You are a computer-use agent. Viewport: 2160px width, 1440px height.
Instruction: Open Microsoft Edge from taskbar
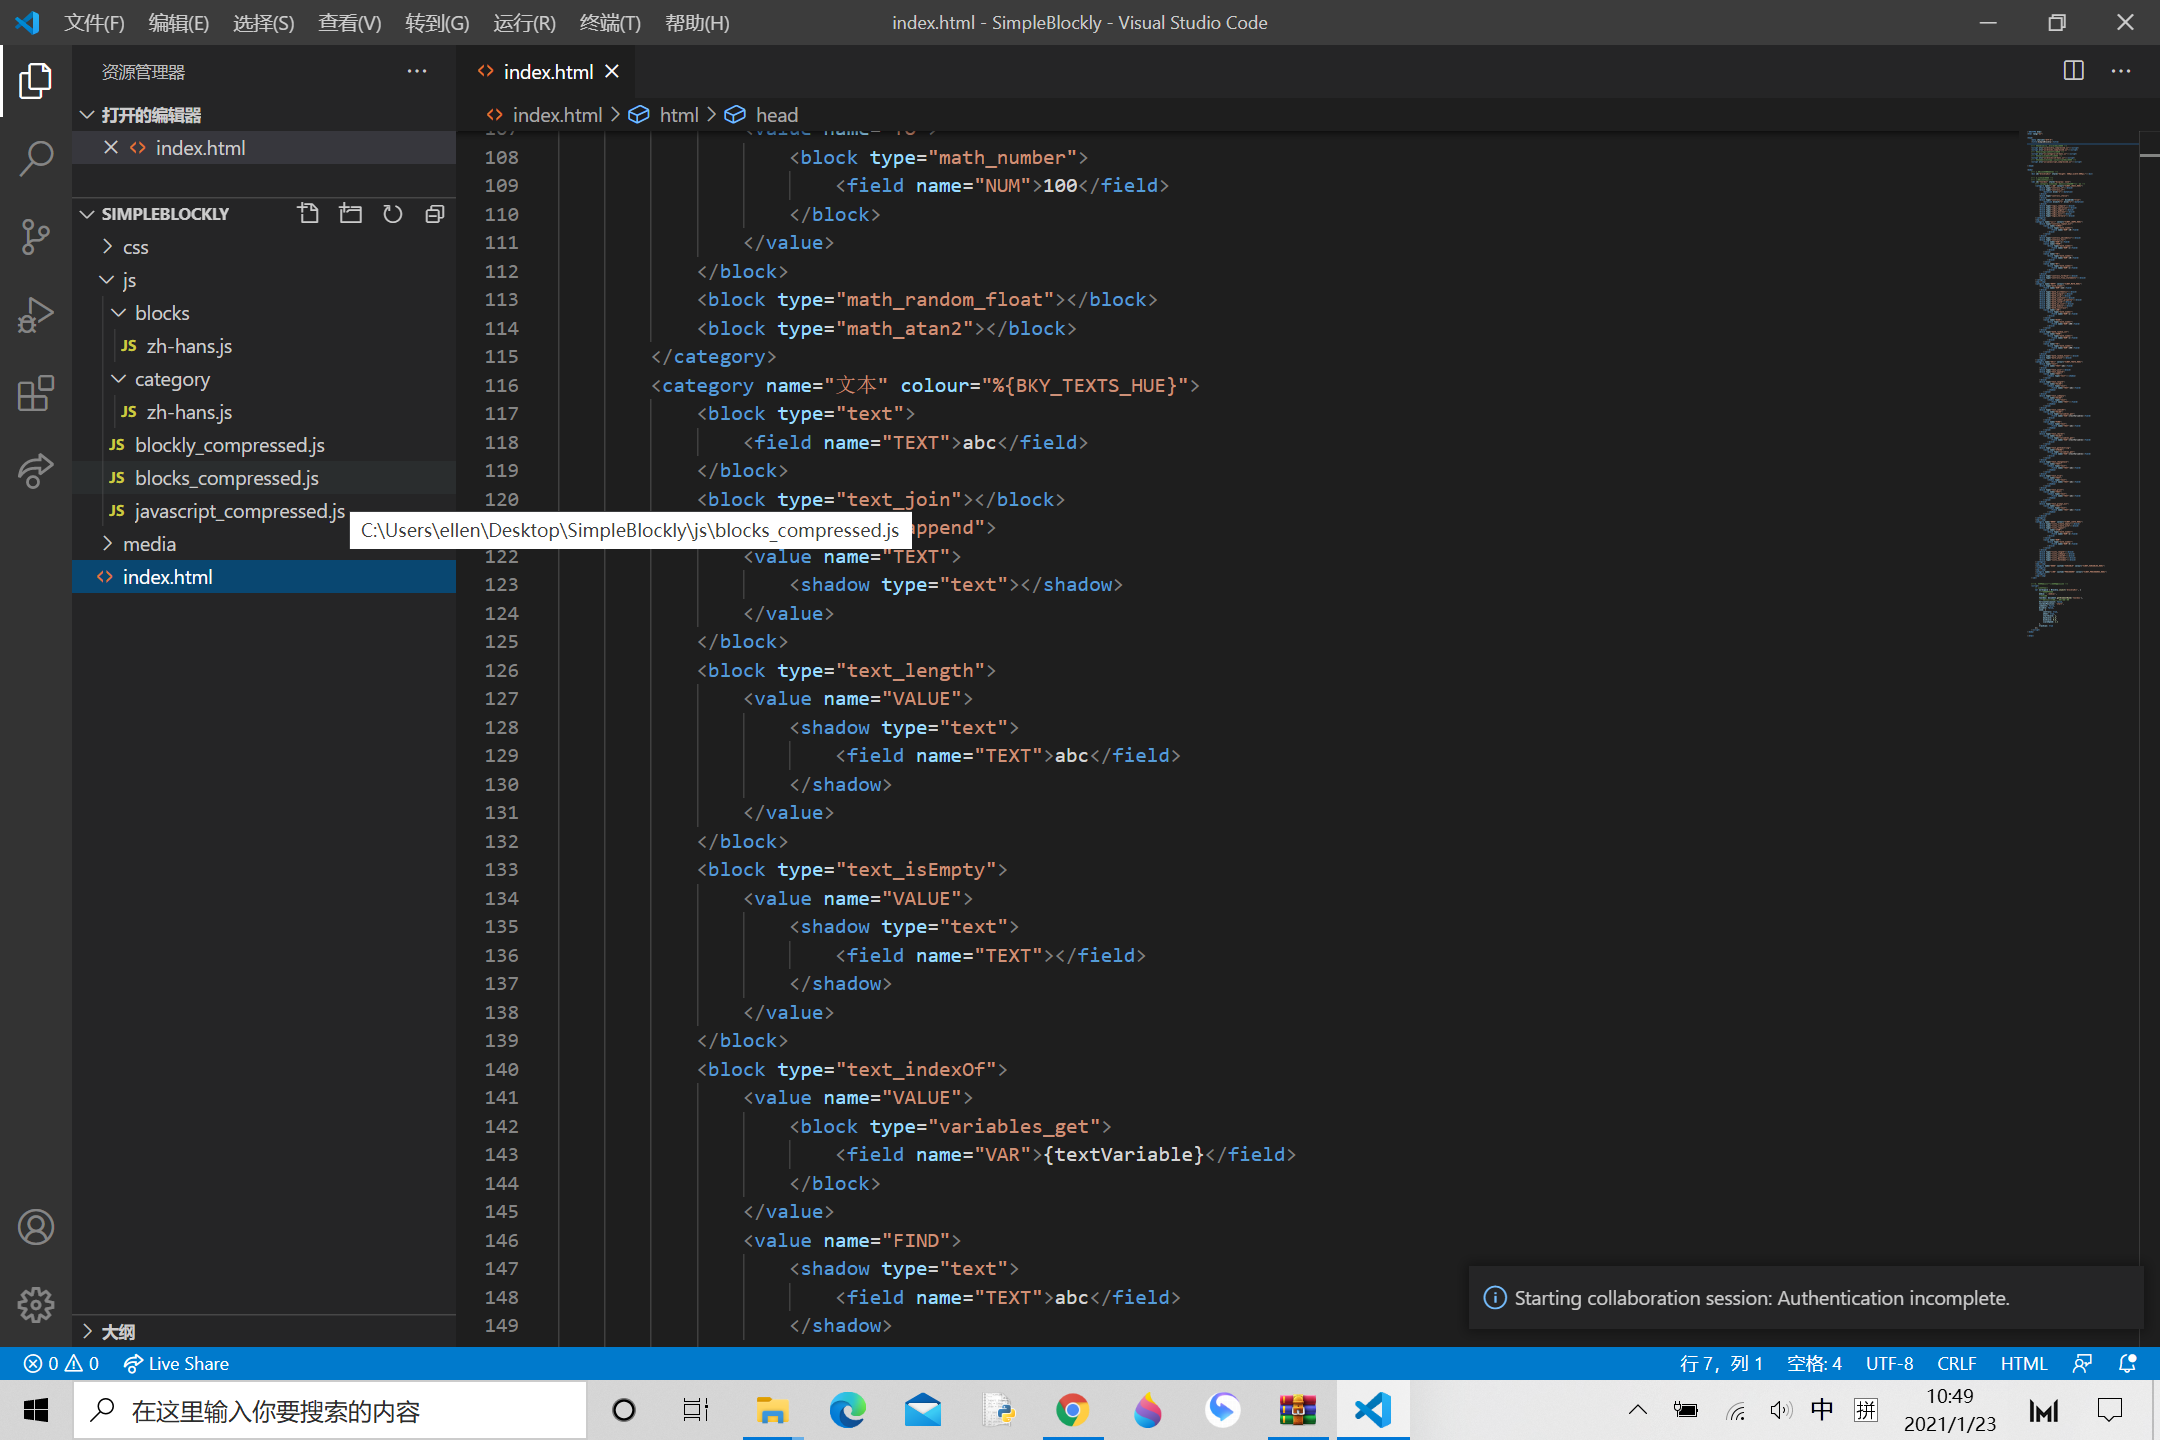pos(847,1411)
